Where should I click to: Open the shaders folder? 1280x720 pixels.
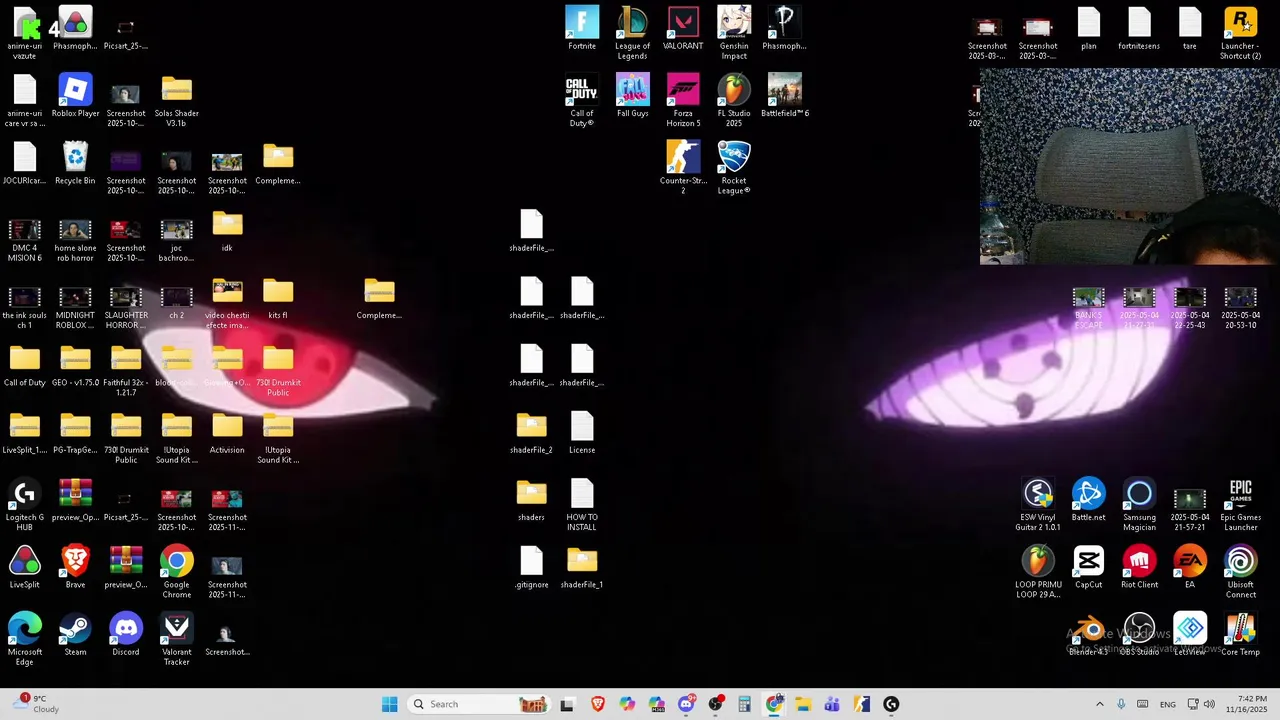coord(531,499)
